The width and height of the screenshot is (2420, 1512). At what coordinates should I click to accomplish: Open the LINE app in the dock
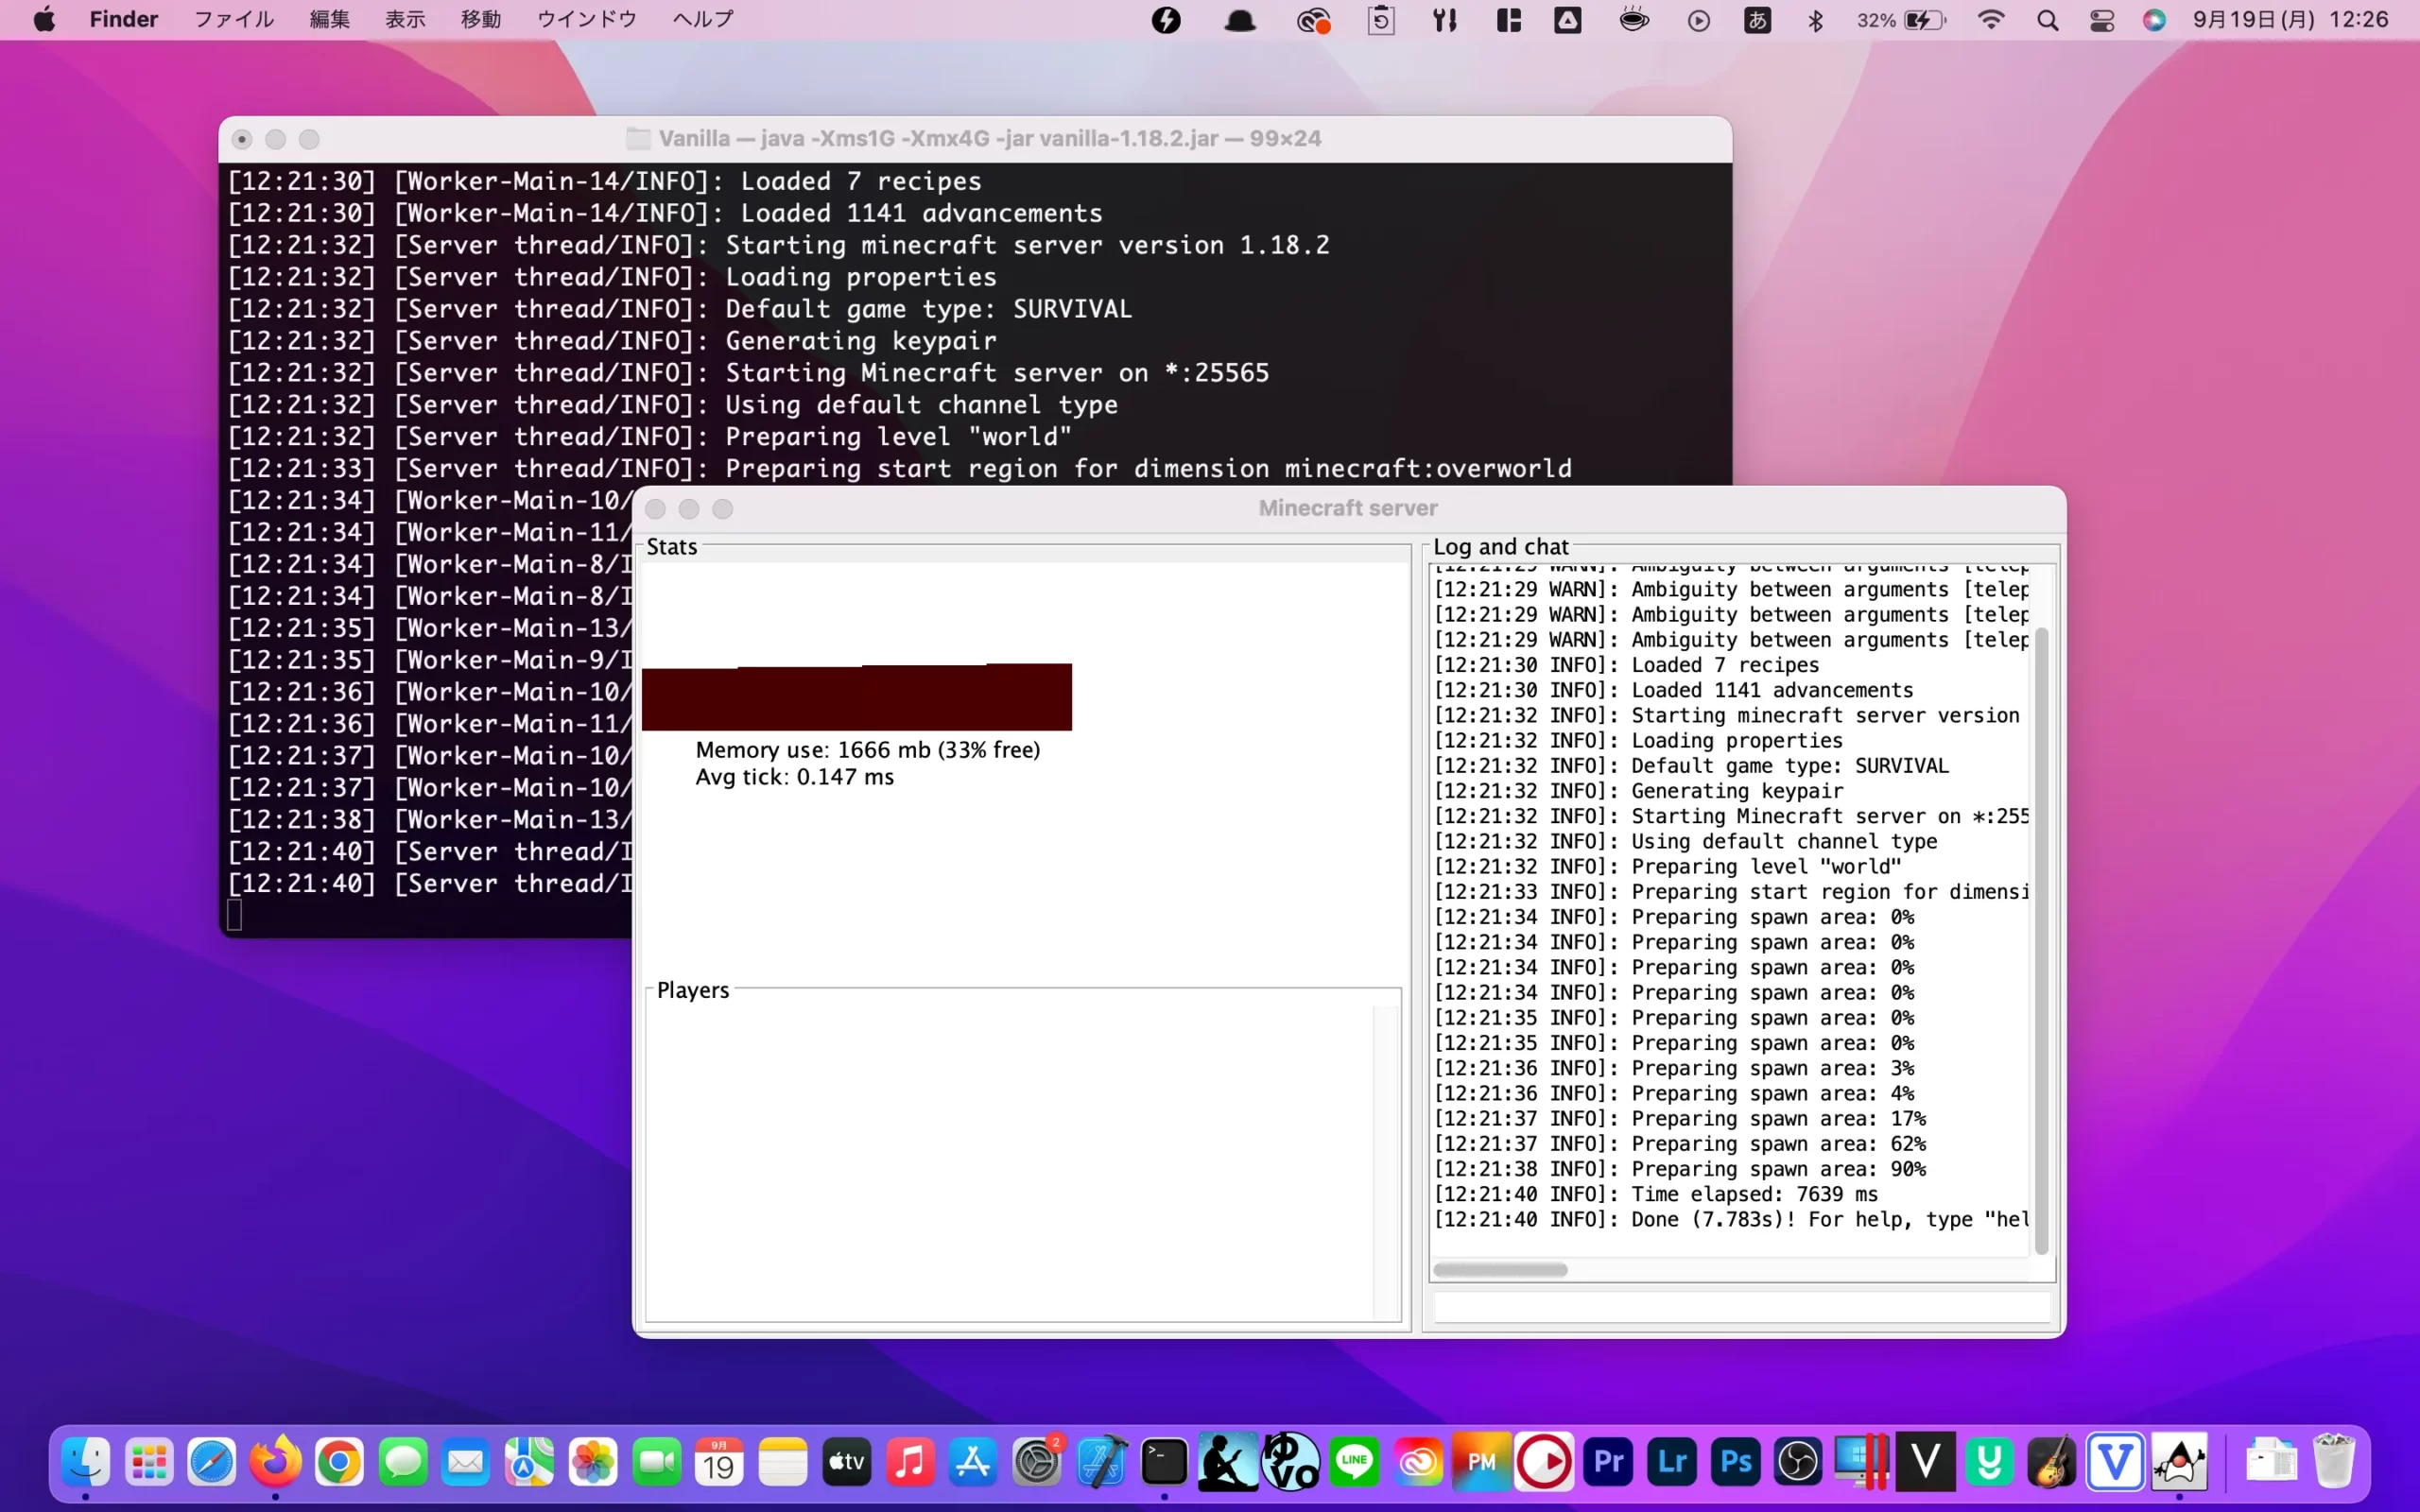(x=1354, y=1463)
